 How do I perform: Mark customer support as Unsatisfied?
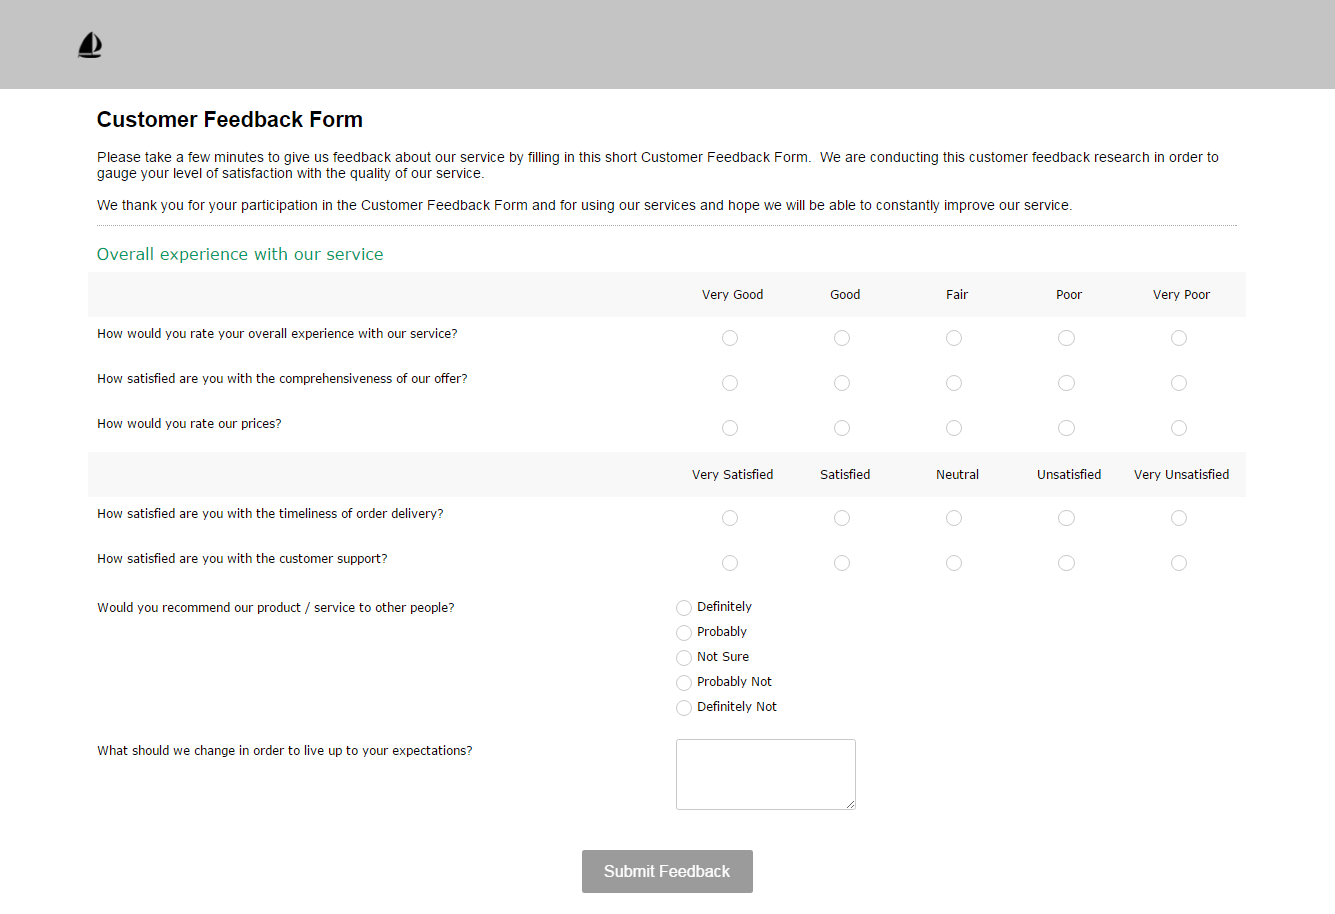tap(1067, 563)
